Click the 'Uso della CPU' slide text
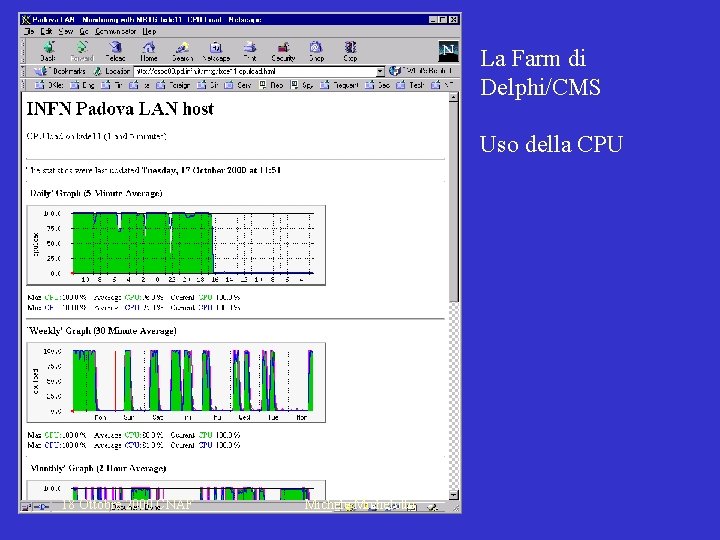Viewport: 720px width, 540px height. [551, 144]
